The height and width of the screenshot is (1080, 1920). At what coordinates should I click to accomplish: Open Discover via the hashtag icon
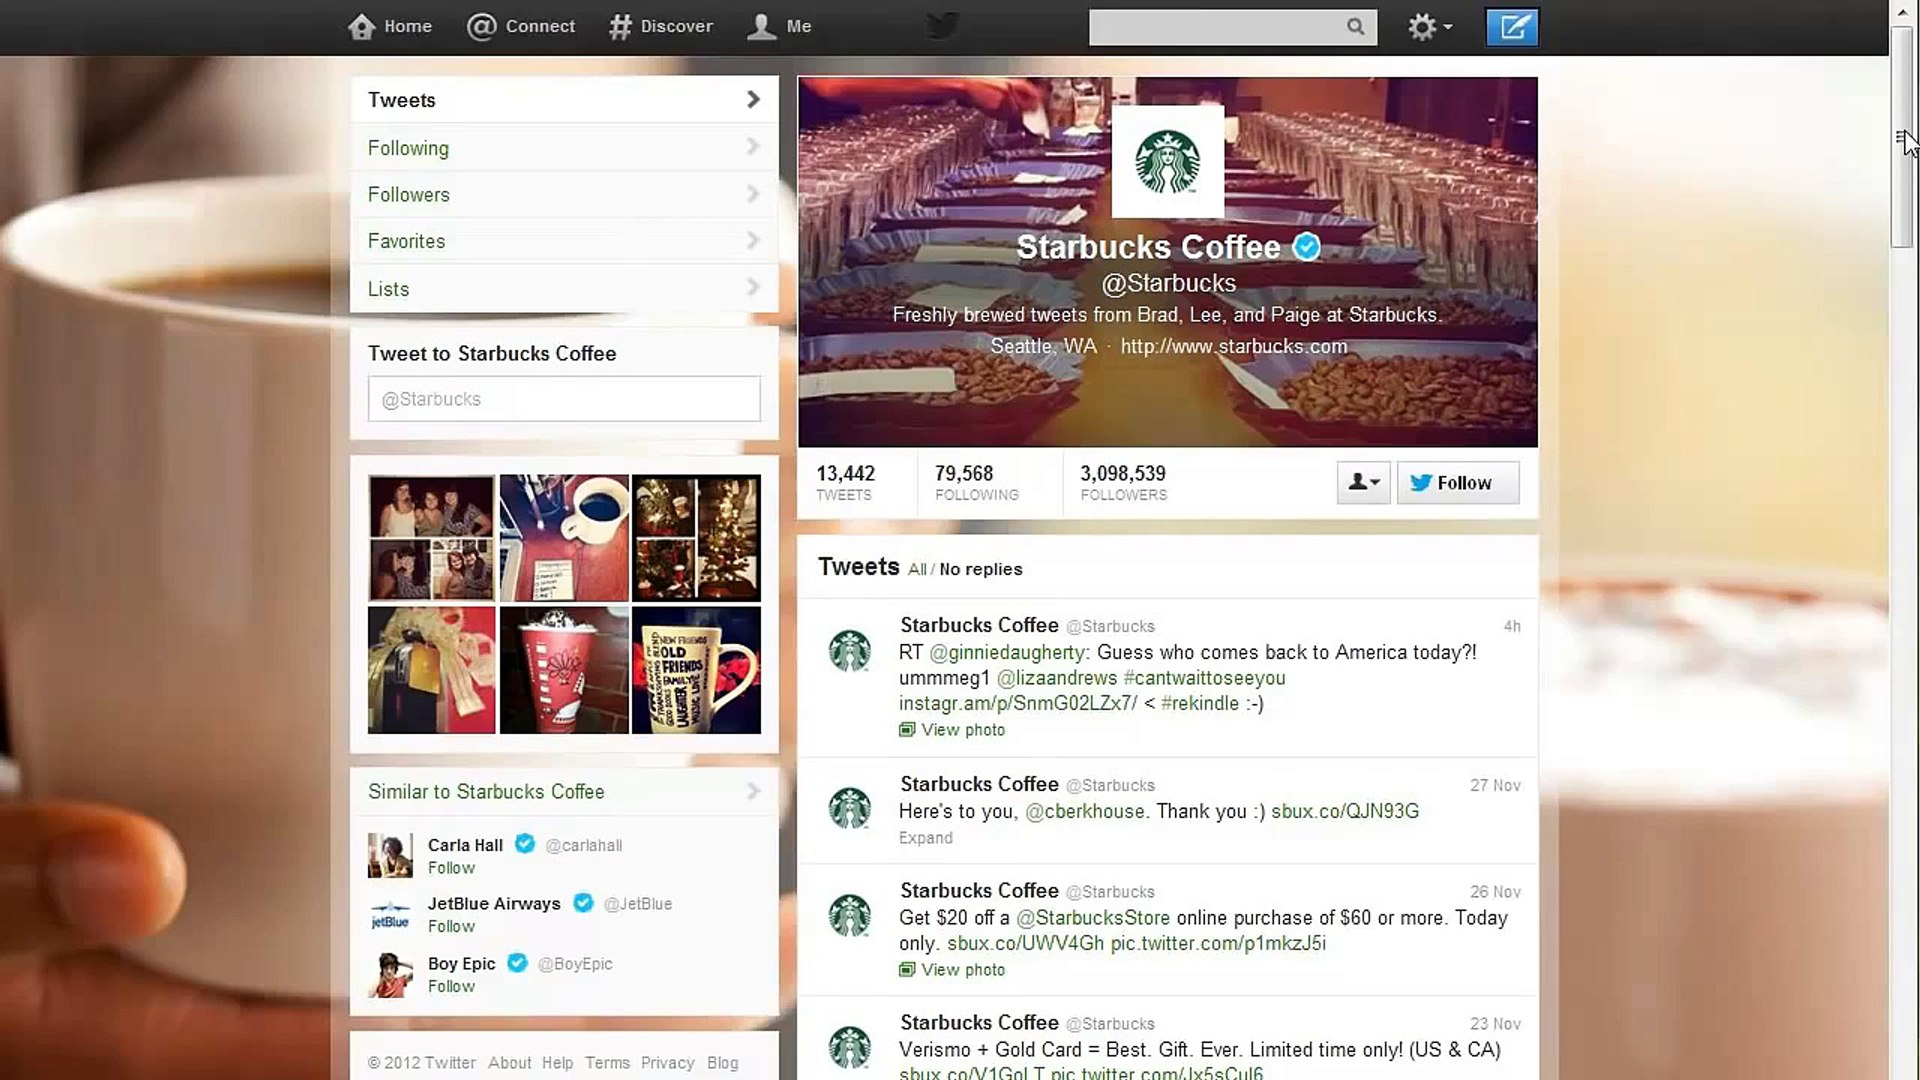click(620, 27)
